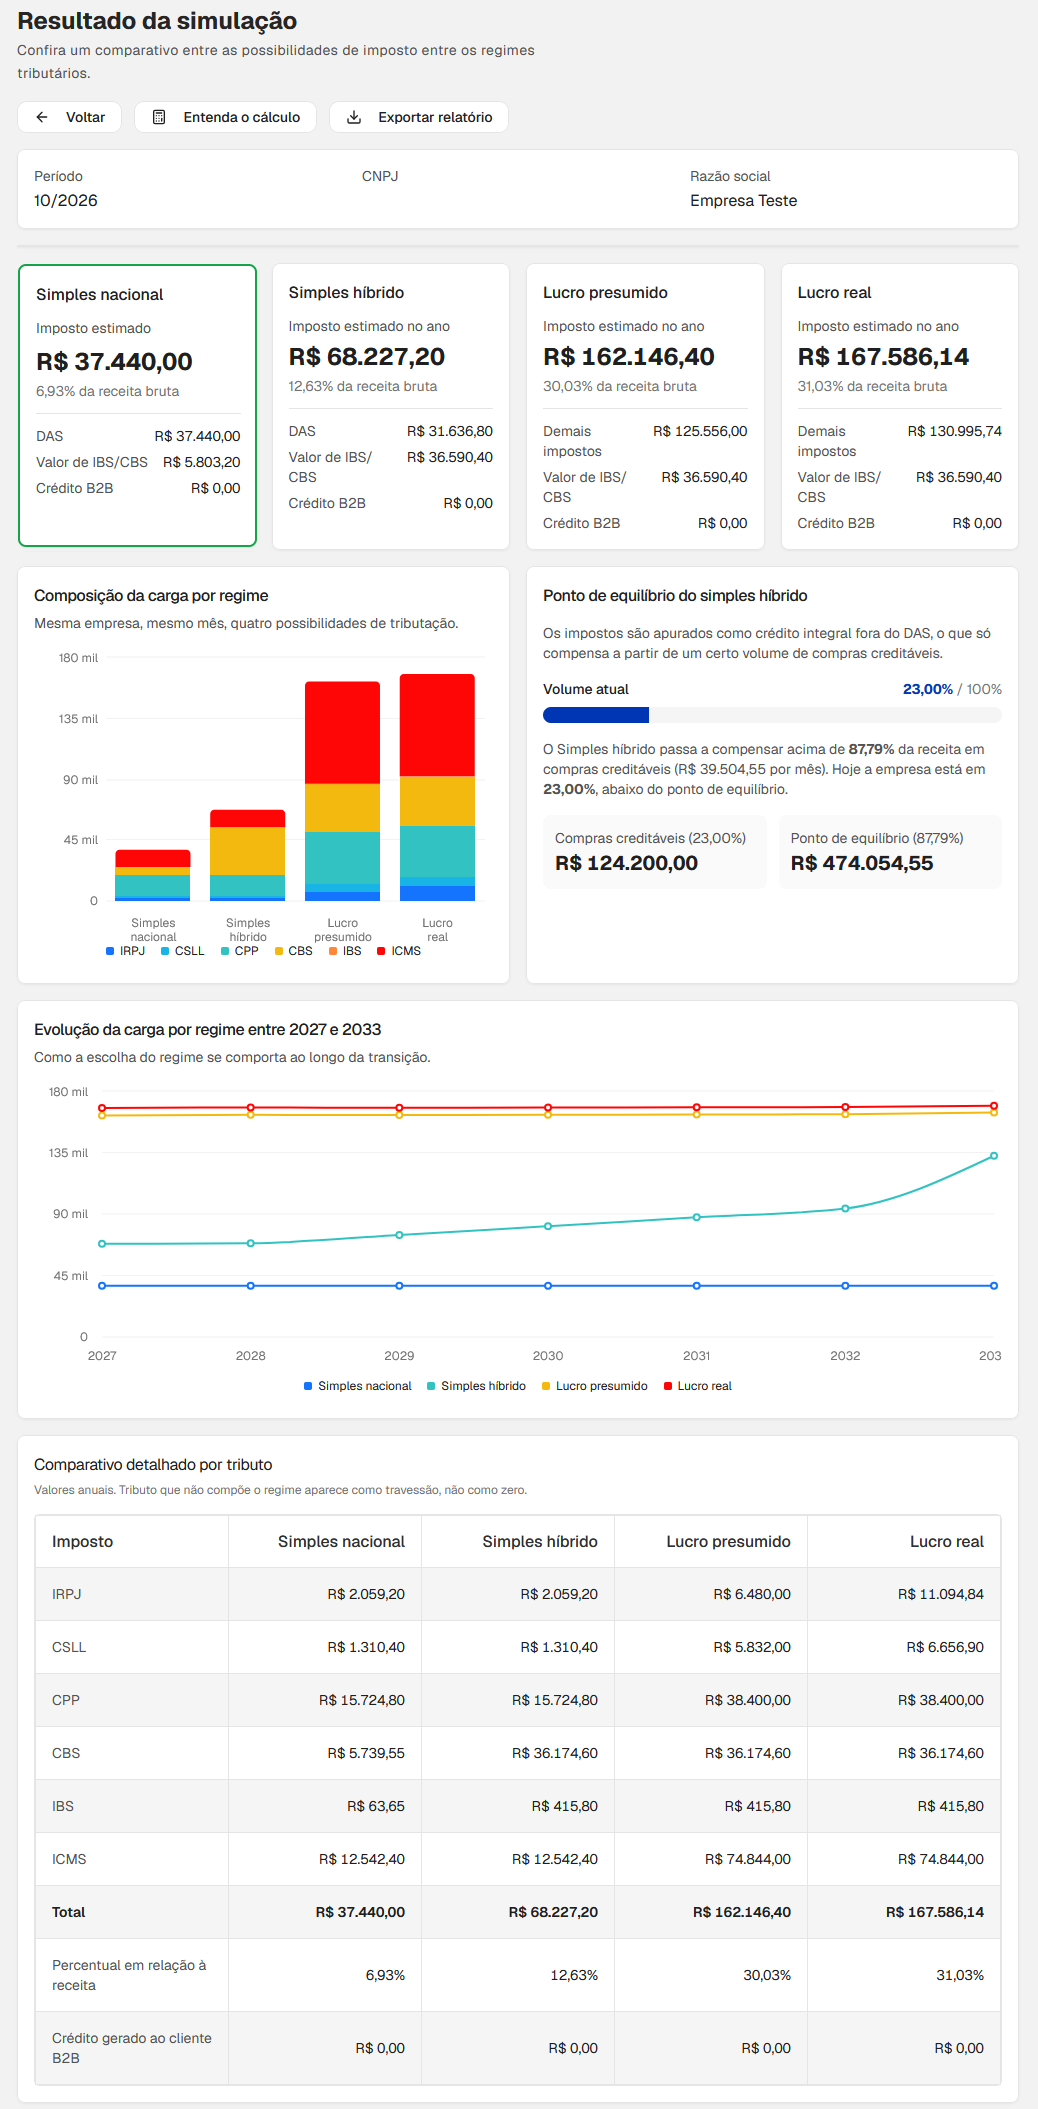The image size is (1038, 2109).
Task: Click the Ponto de equilíbrio value R$ 474.054,55
Action: click(x=862, y=863)
